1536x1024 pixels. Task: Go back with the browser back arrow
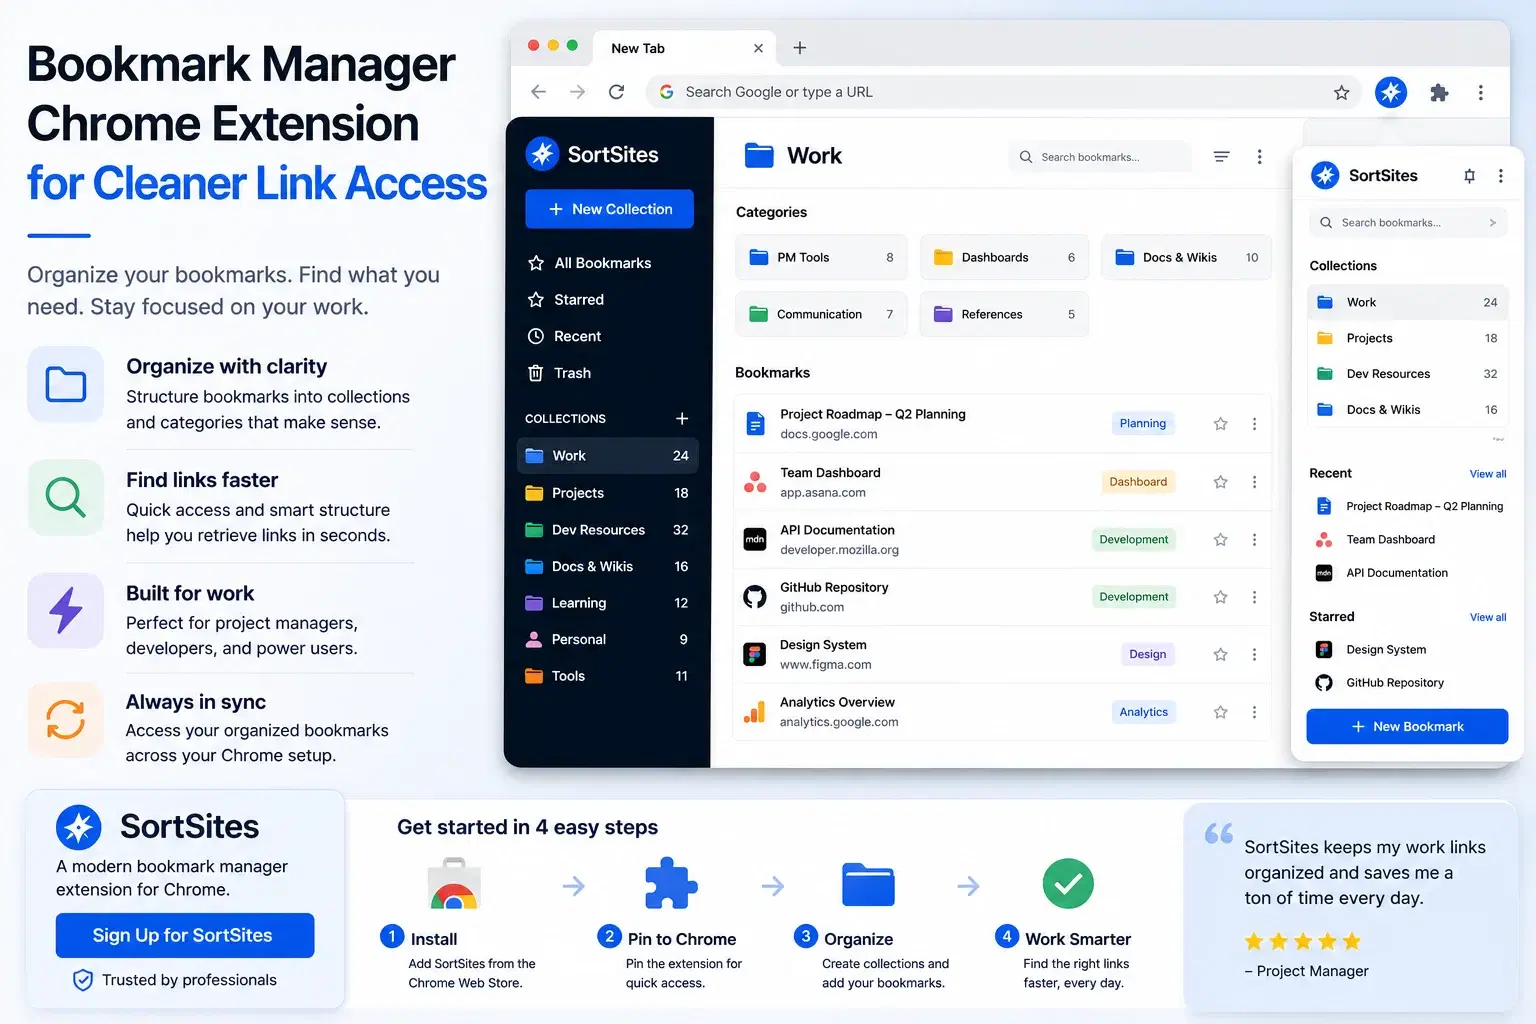[538, 92]
